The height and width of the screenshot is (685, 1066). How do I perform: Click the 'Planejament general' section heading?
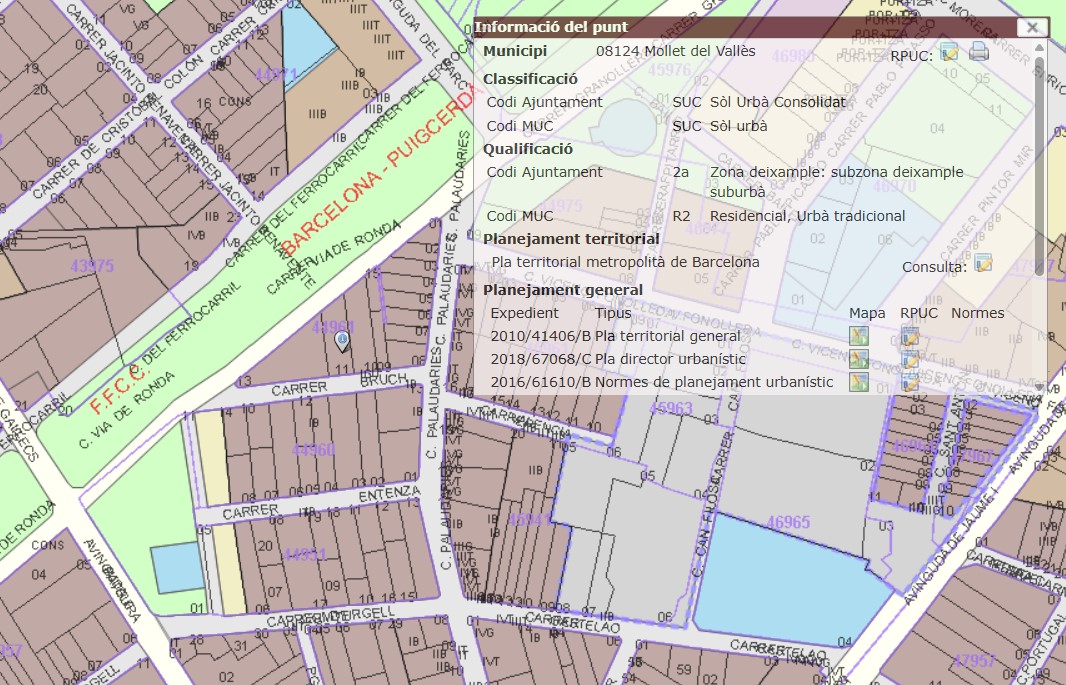point(563,290)
